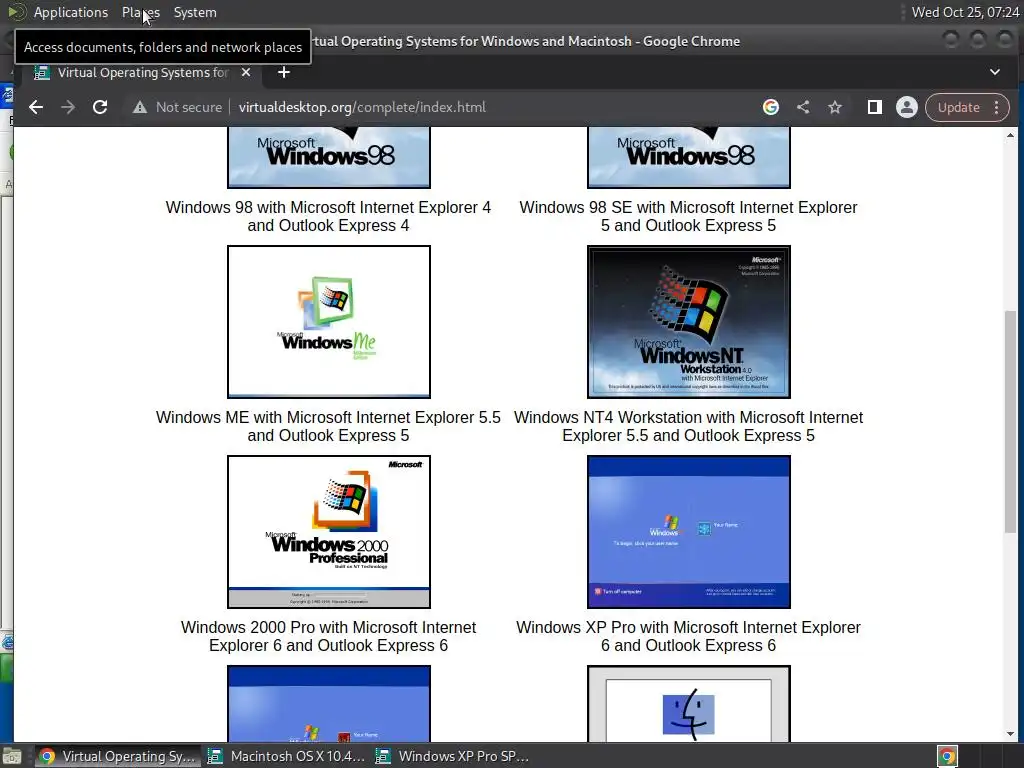This screenshot has height=768, width=1024.
Task: Expand the tab search chevron
Action: 995,72
